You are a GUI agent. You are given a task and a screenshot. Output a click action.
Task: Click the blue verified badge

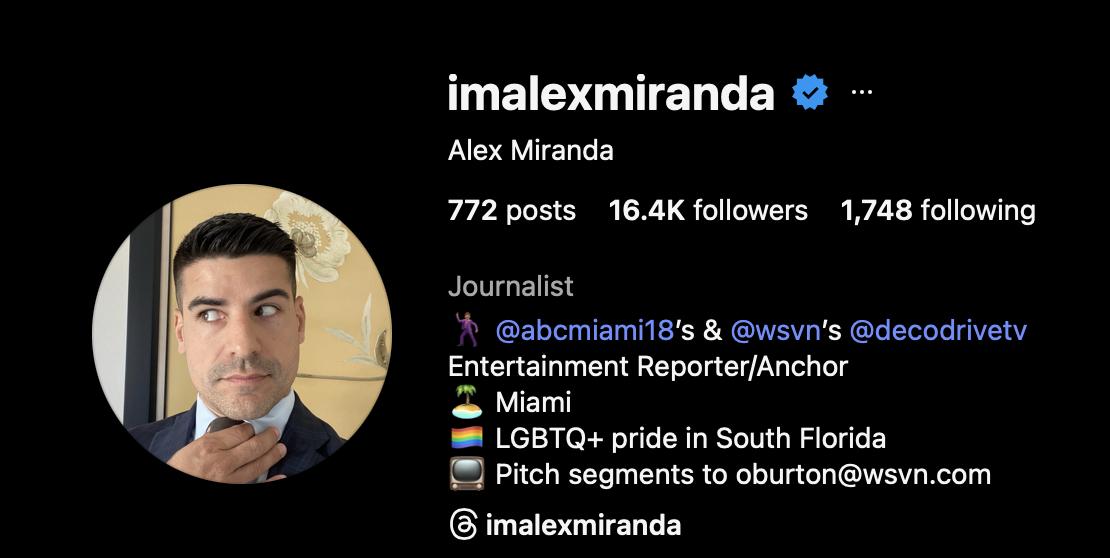[810, 92]
